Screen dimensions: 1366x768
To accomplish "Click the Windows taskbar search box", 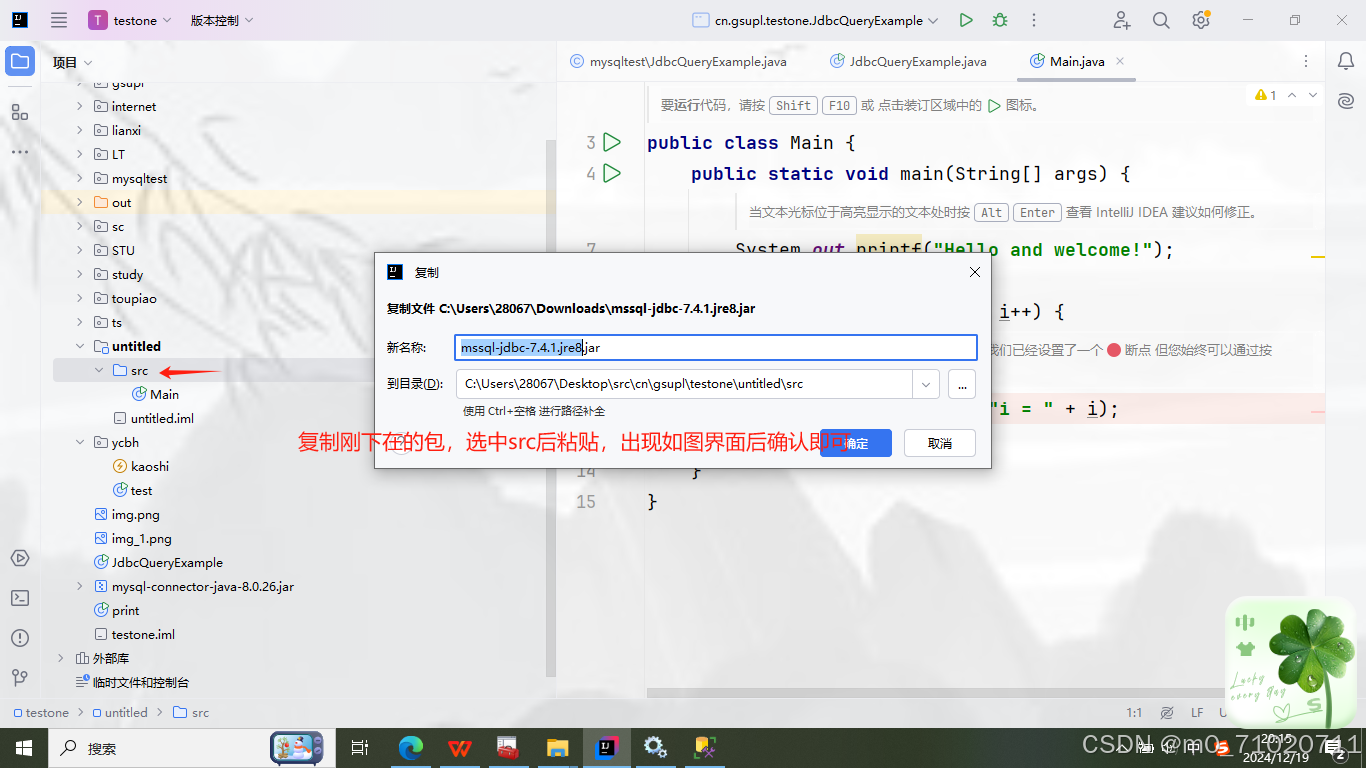I will pyautogui.click(x=185, y=747).
